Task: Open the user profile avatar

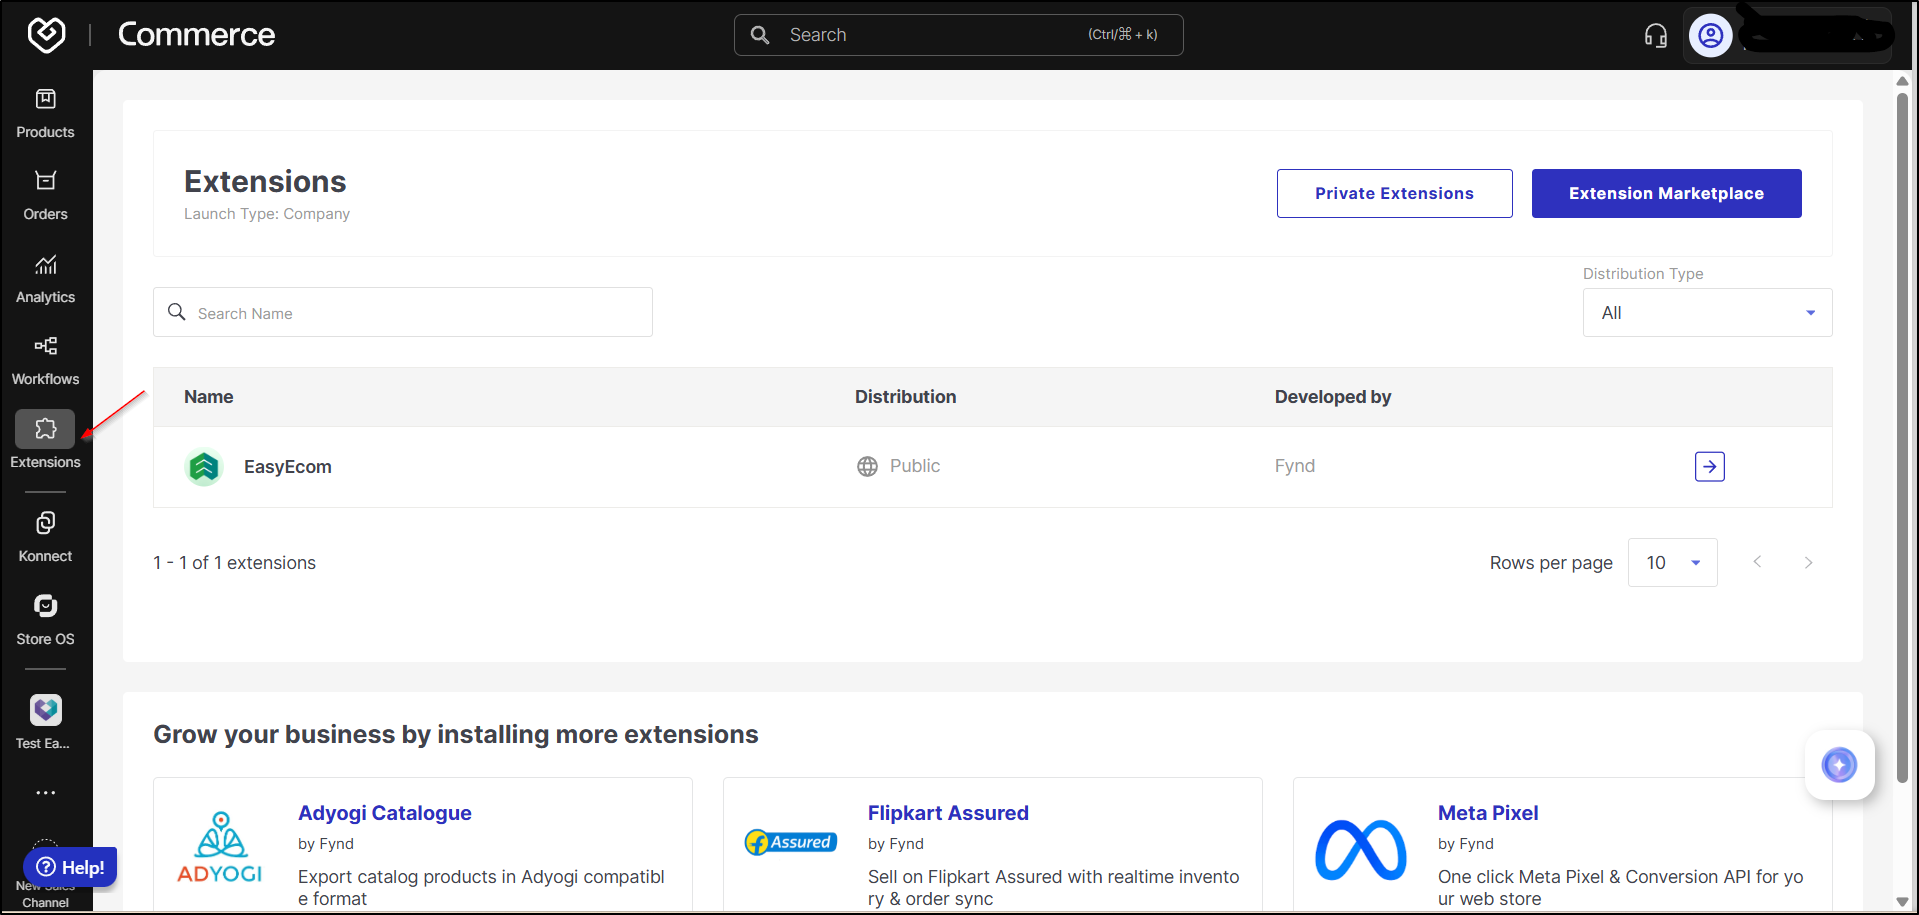Action: pos(1710,36)
